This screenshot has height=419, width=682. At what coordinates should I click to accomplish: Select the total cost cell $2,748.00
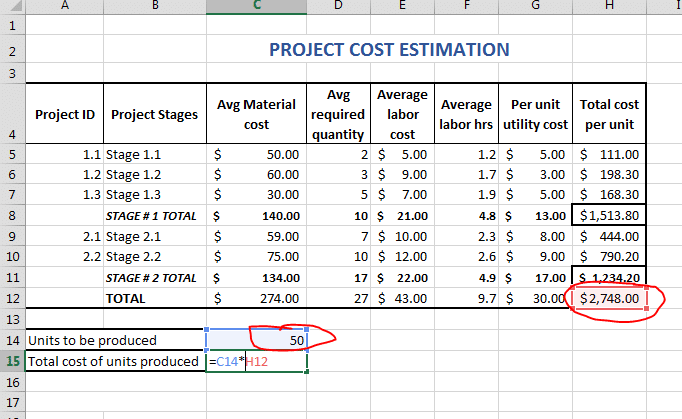click(x=609, y=298)
